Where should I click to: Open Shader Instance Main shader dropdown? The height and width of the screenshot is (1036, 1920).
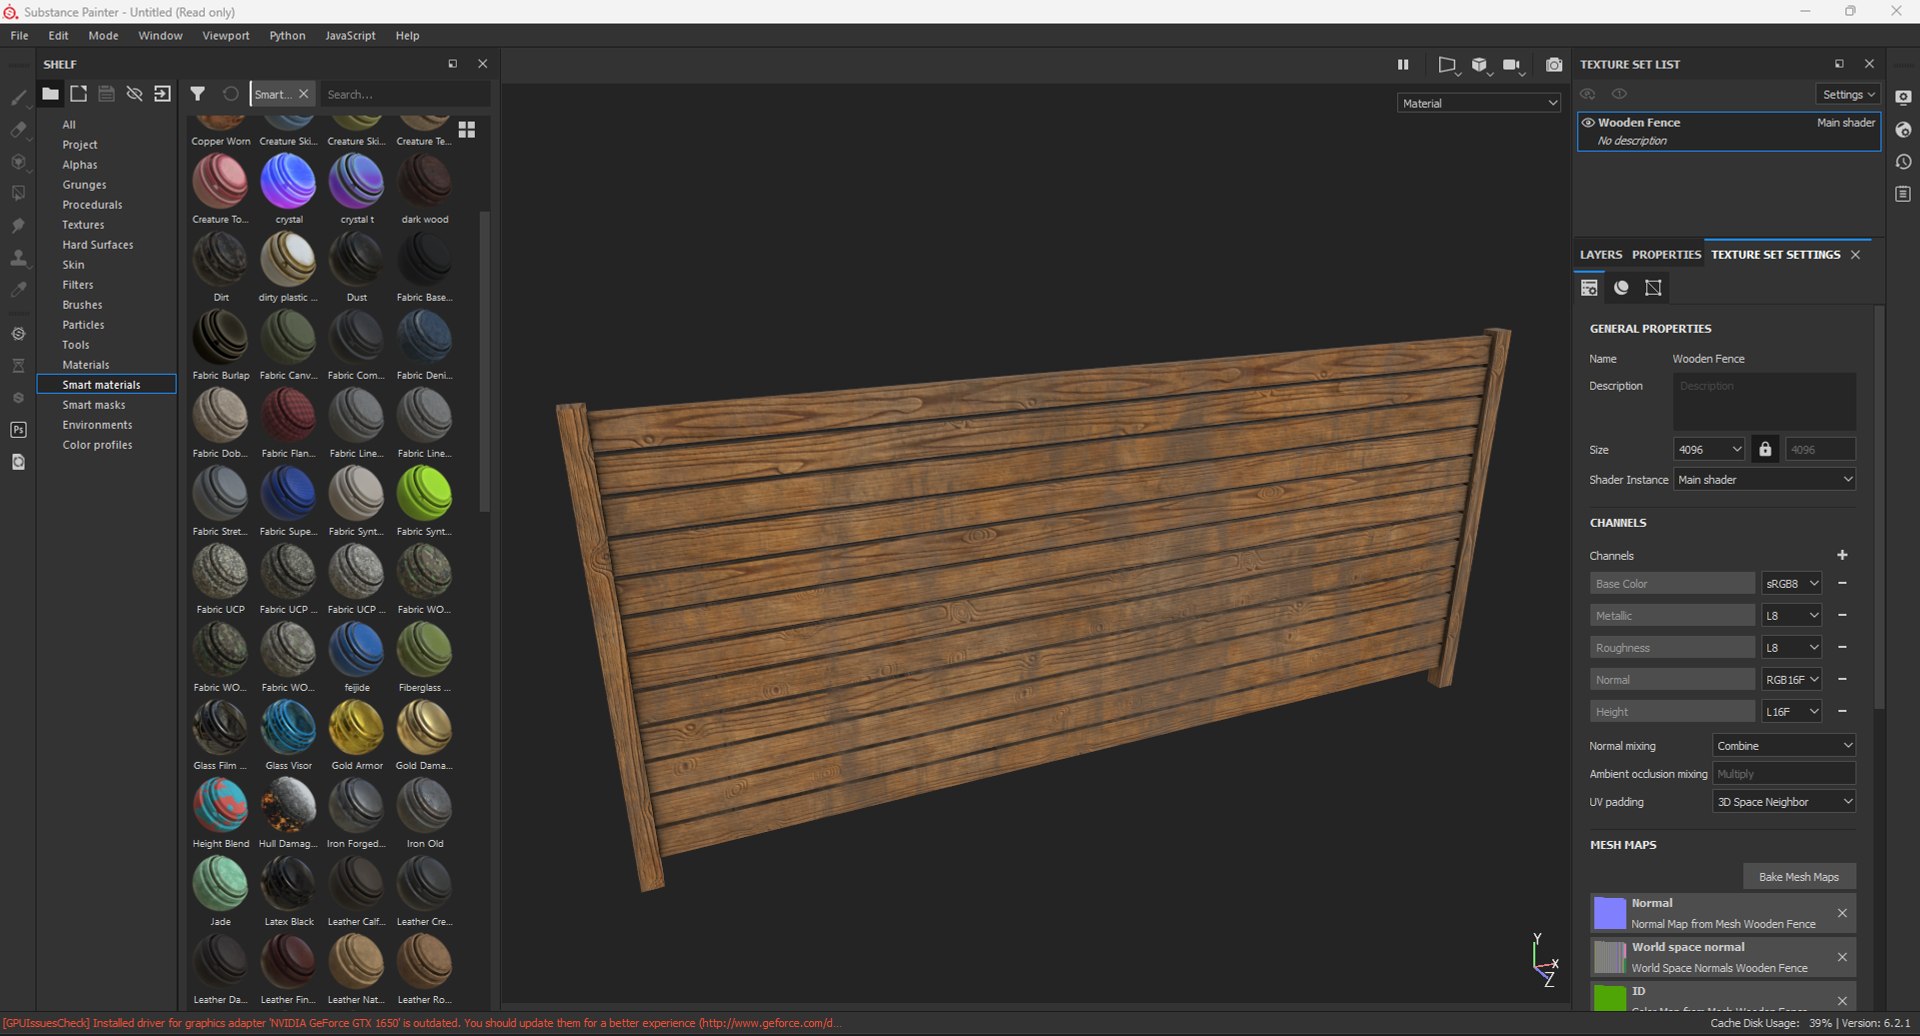click(x=1765, y=480)
